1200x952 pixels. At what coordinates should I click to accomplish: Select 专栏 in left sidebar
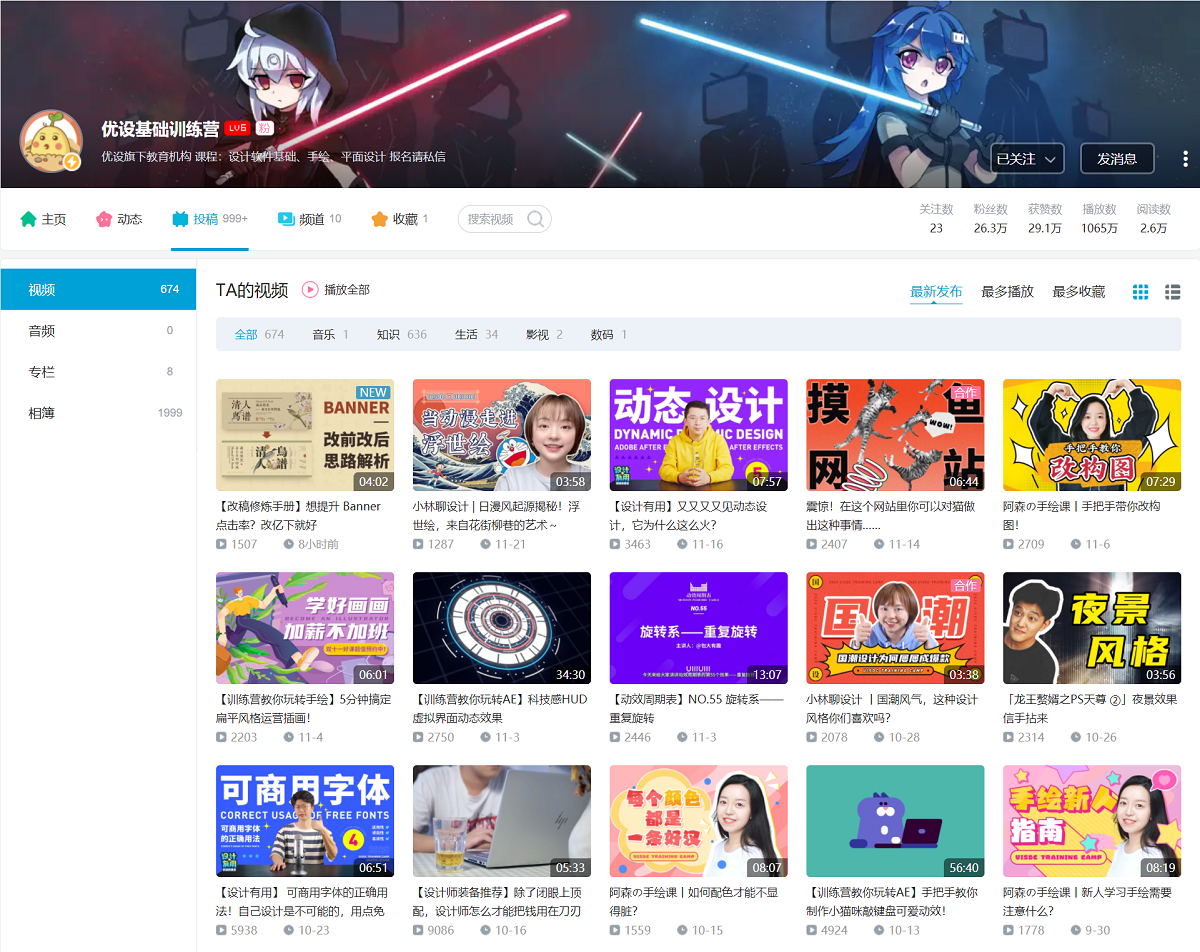pos(98,371)
